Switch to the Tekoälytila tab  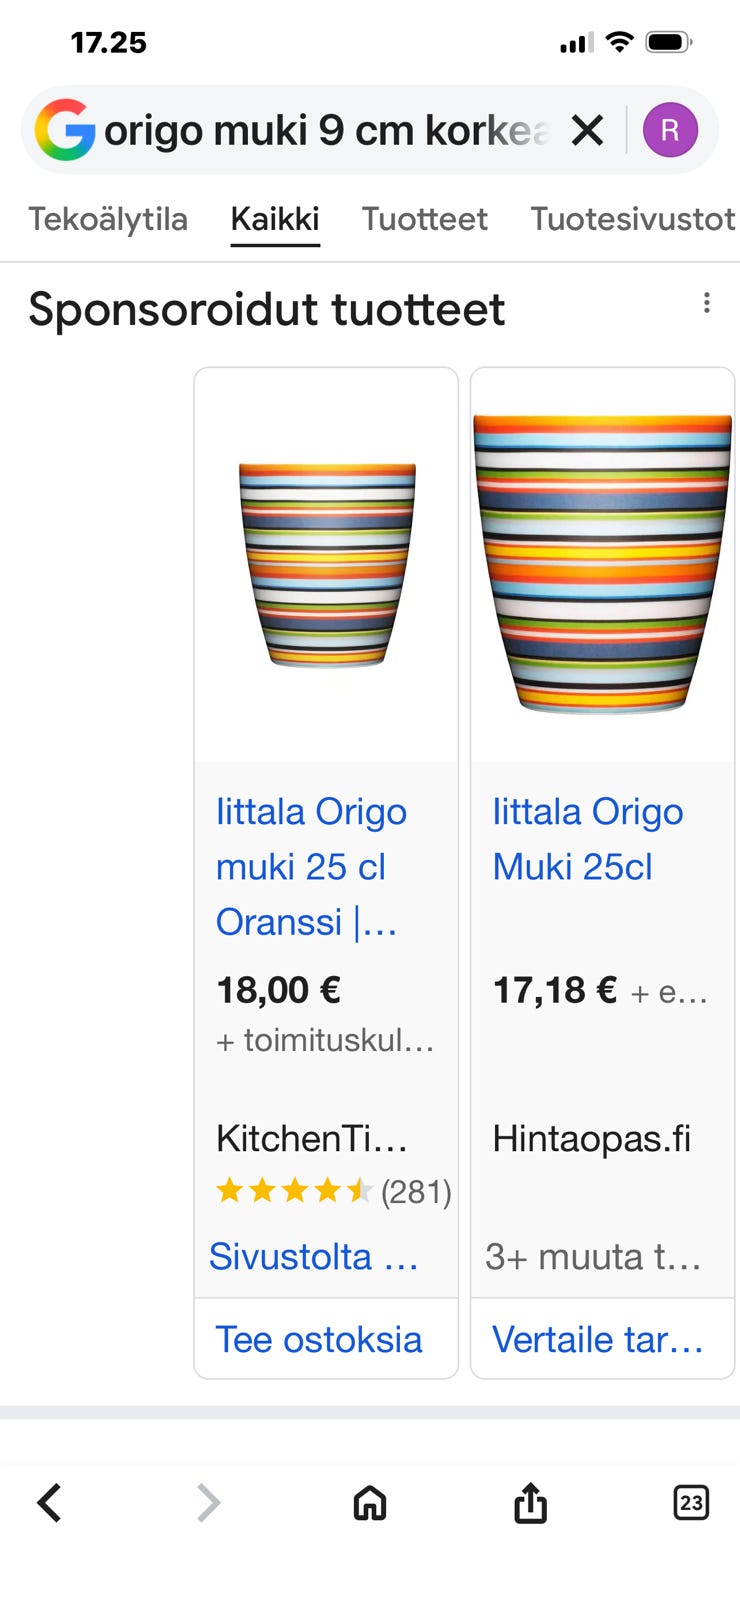[108, 219]
